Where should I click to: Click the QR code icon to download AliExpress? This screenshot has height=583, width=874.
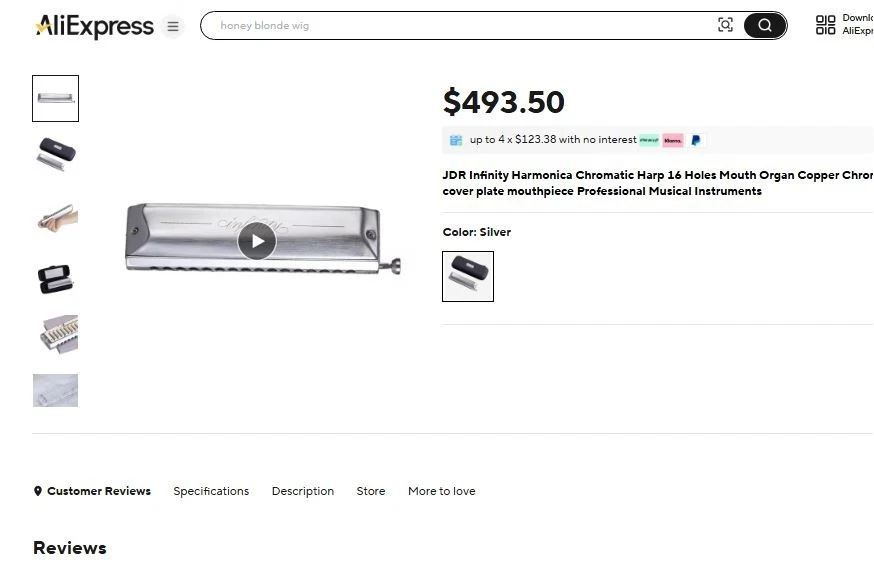point(826,23)
